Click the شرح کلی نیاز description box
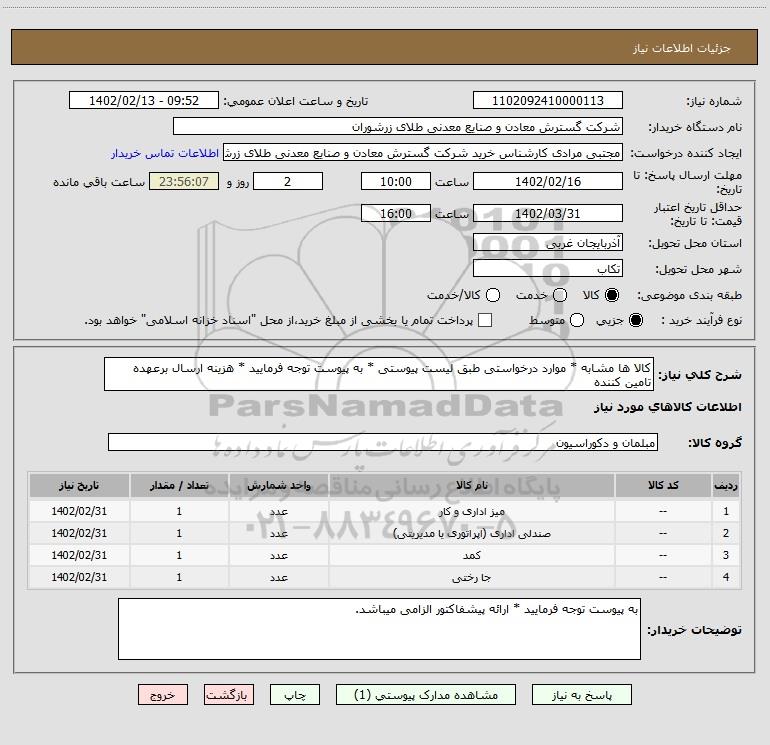Image resolution: width=770 pixels, height=745 pixels. (379, 375)
